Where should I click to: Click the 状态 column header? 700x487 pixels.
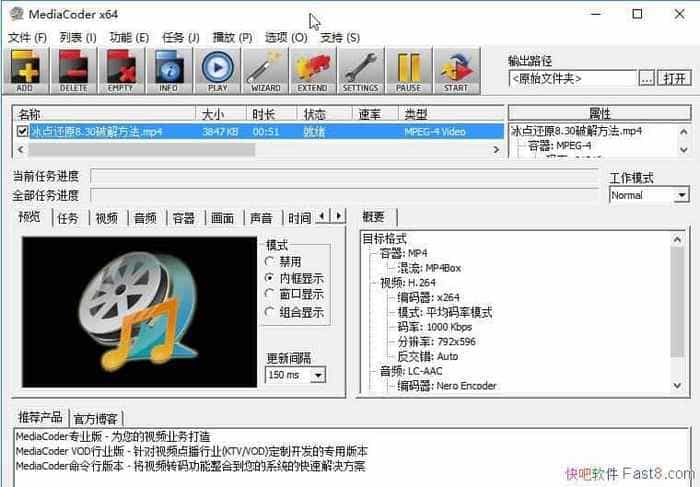[x=325, y=114]
